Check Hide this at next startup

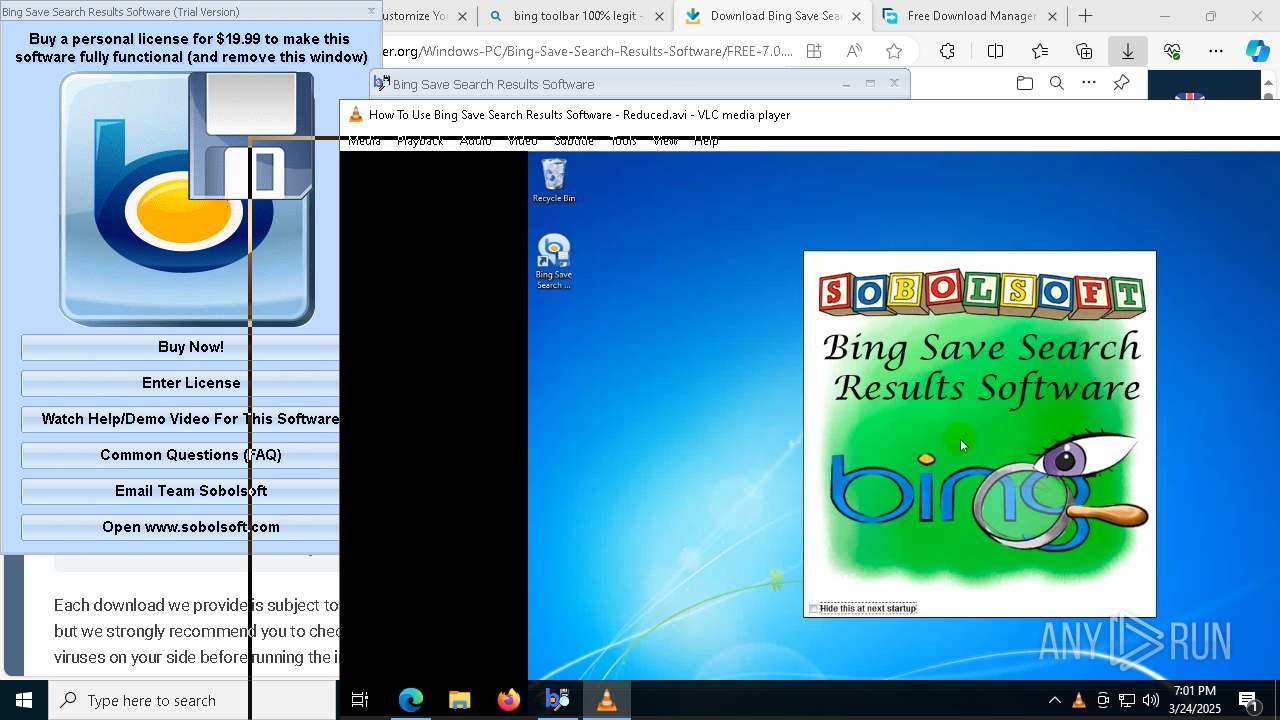[813, 608]
